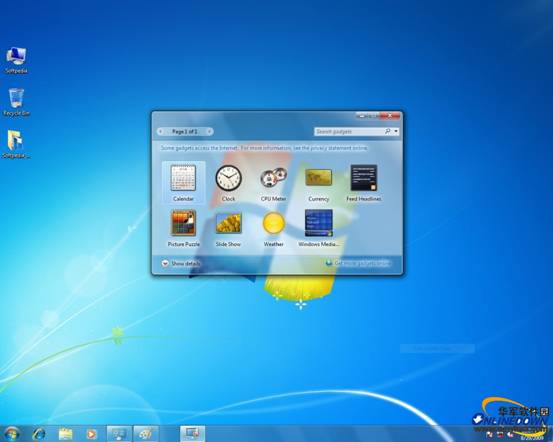Select the Slide Show gadget
Image resolution: width=553 pixels, height=442 pixels.
click(228, 228)
